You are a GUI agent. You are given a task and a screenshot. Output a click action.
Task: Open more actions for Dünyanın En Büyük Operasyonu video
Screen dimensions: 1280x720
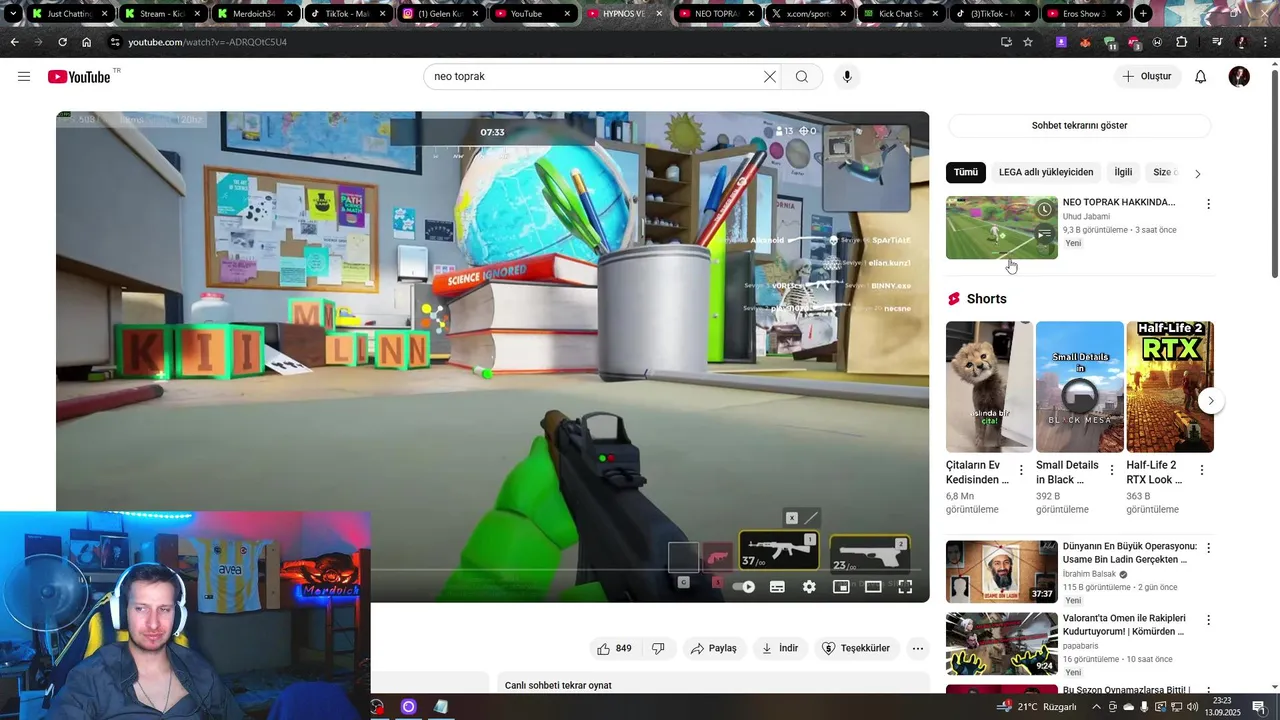pos(1208,548)
